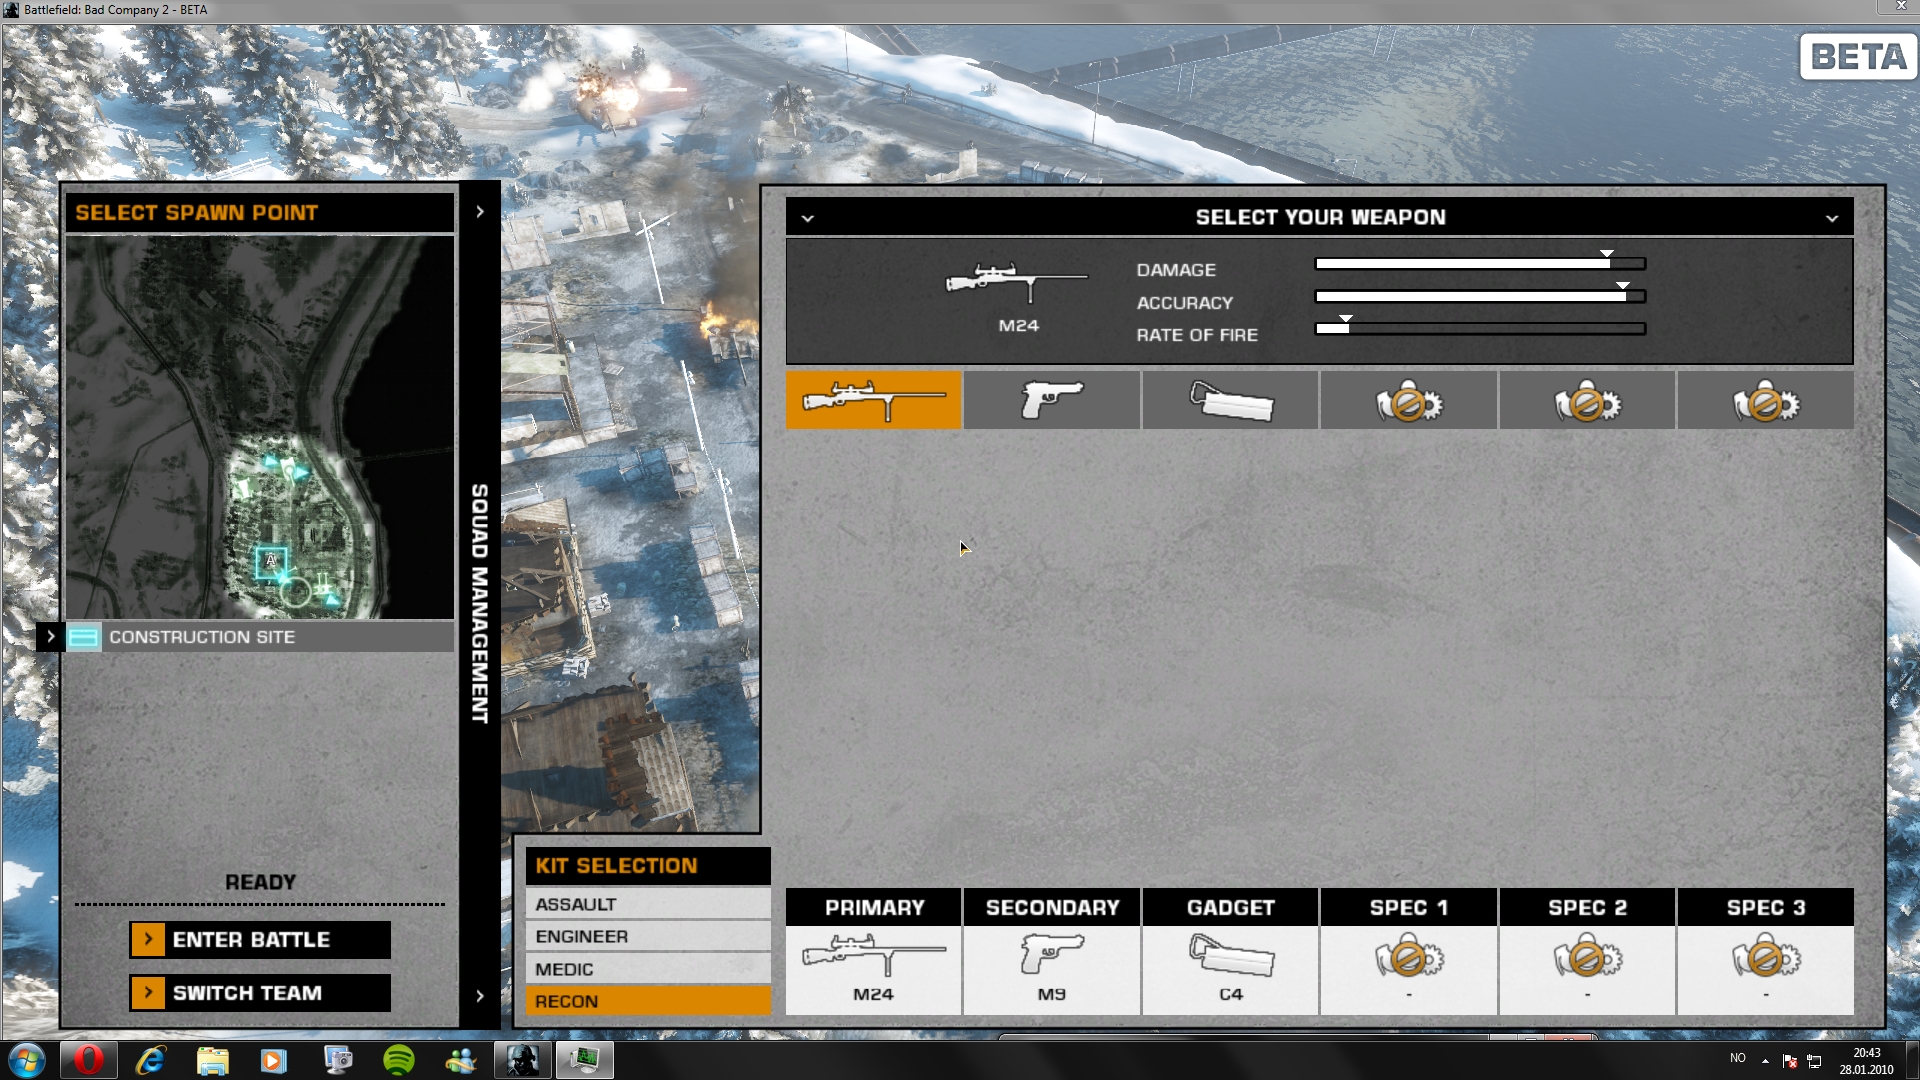This screenshot has width=1920, height=1080.
Task: Click the Damage stat bar
Action: (x=1480, y=264)
